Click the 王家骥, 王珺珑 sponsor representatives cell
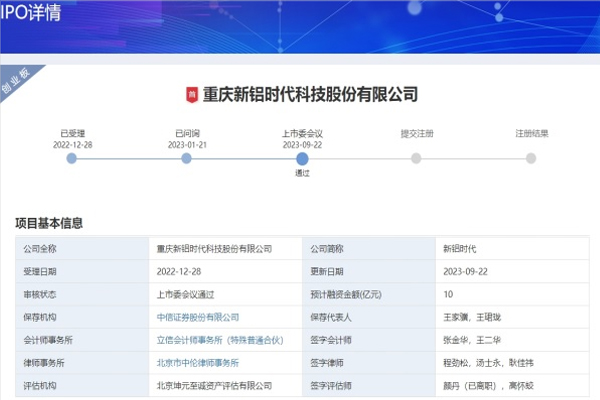Image resolution: width=600 pixels, height=400 pixels. (476, 317)
